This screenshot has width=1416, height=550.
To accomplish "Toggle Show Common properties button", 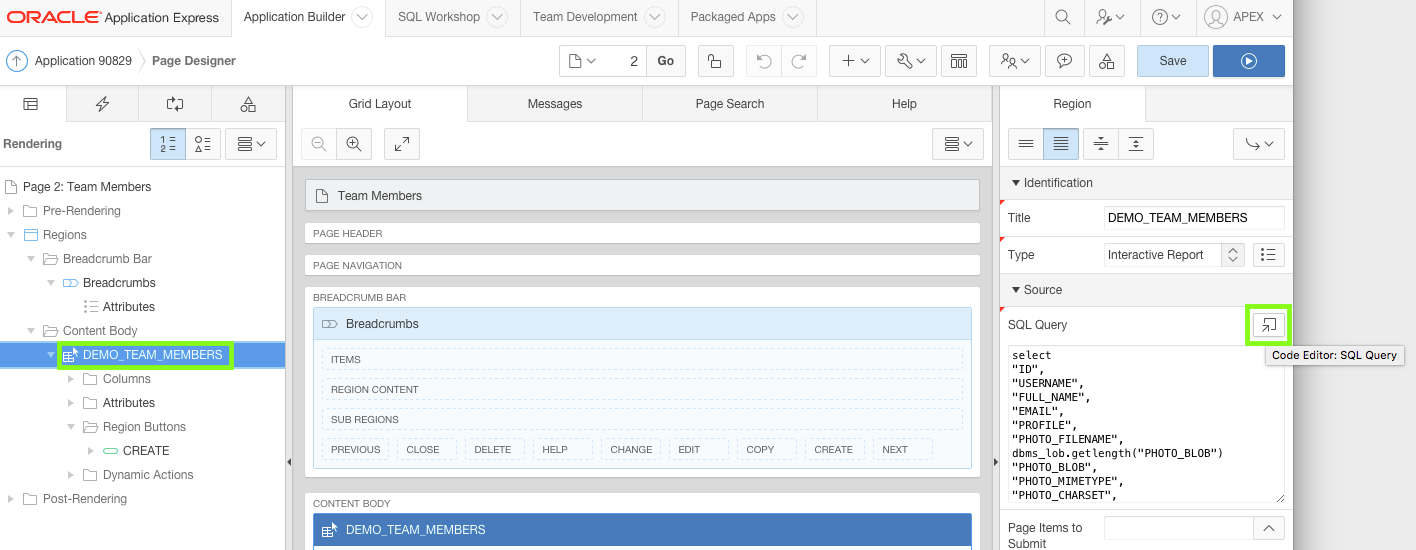I will (1025, 144).
